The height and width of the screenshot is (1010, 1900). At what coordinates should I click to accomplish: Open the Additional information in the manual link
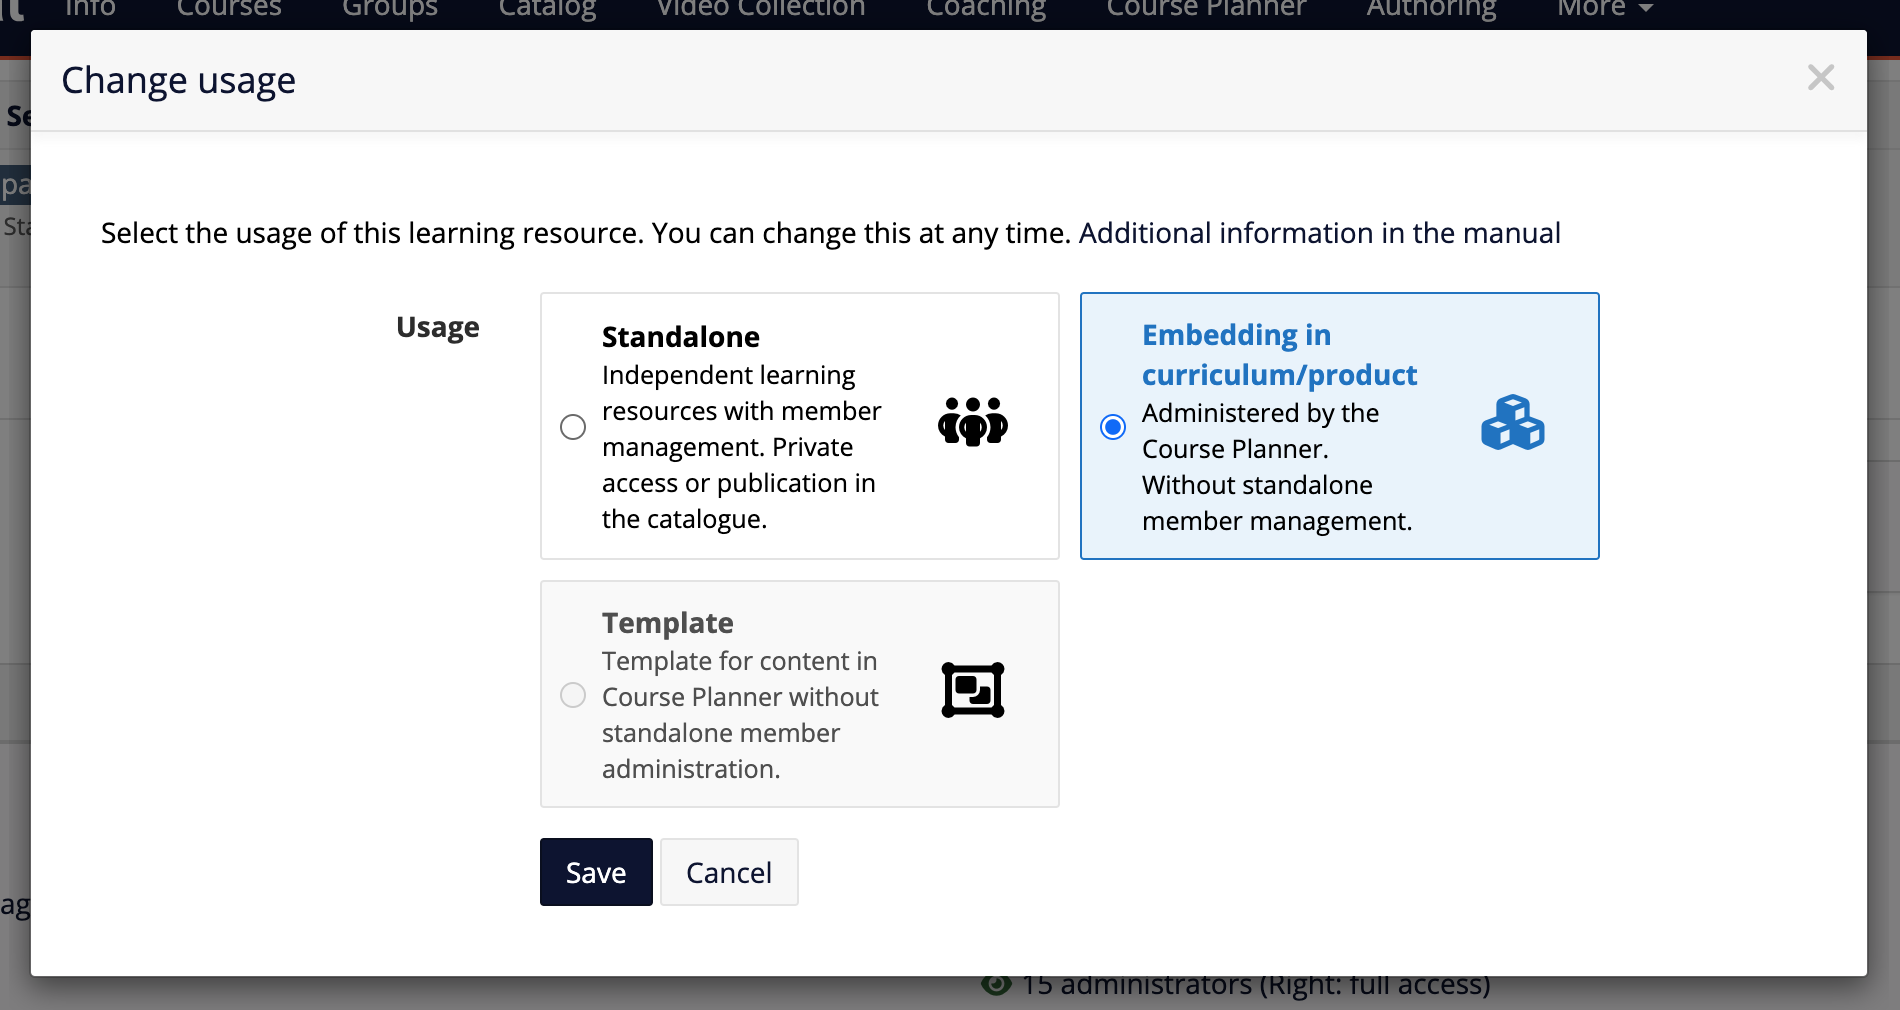point(1320,233)
